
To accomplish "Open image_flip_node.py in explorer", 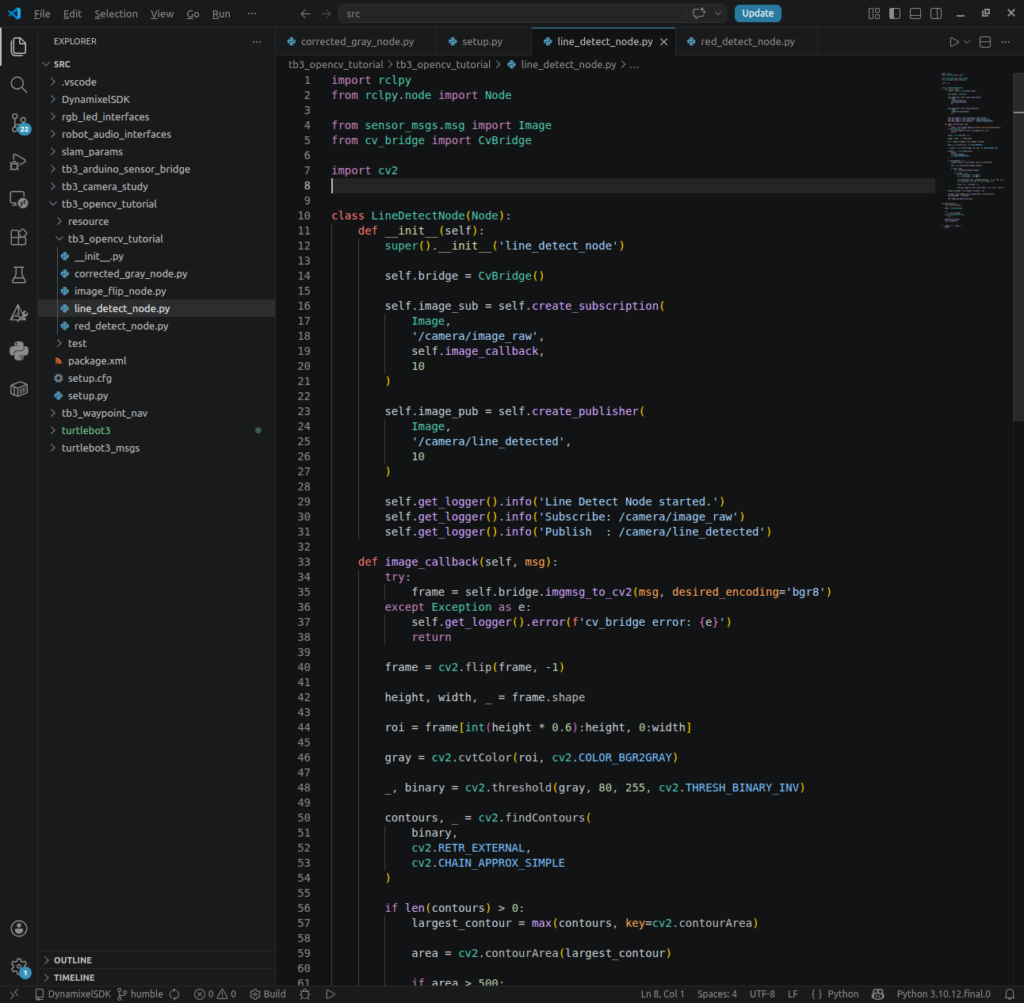I will [x=157, y=291].
